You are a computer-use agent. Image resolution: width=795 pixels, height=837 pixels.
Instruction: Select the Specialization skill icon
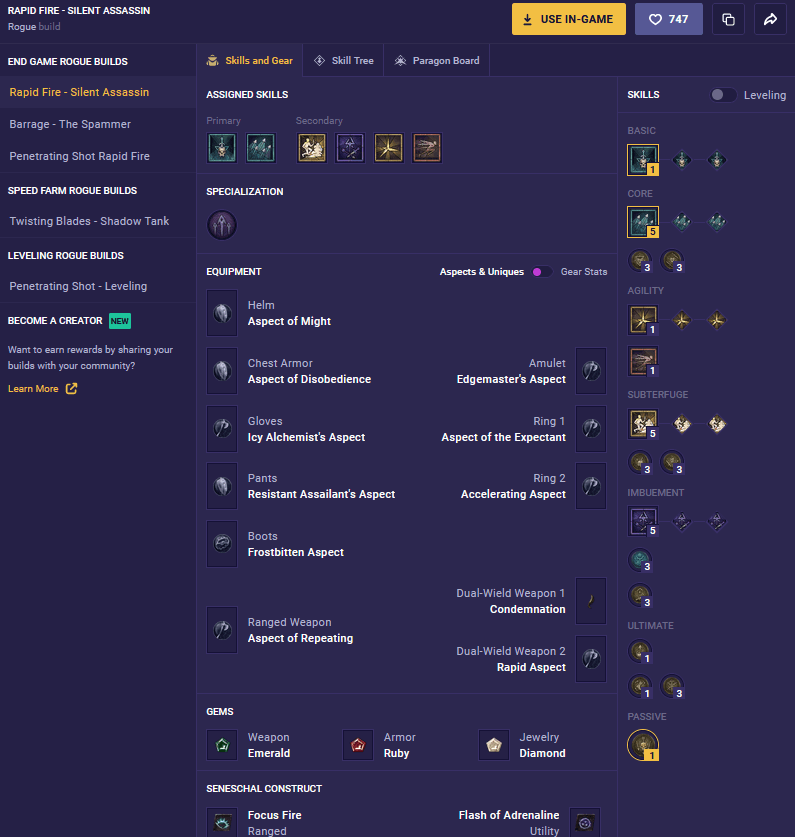click(222, 225)
